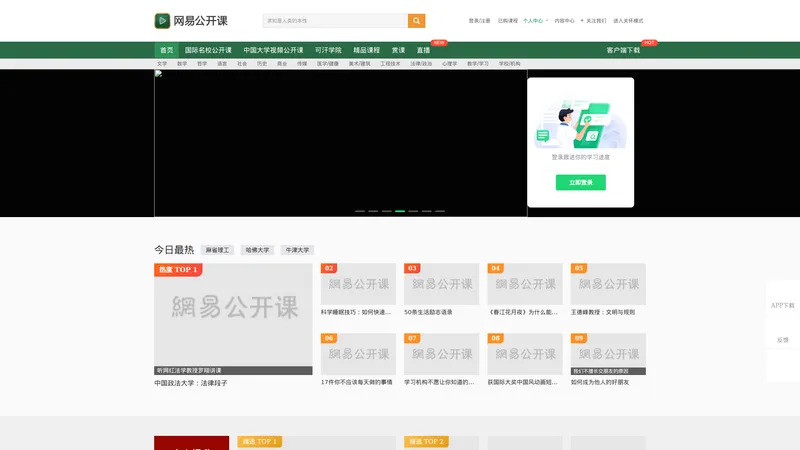Viewport: 800px width, 450px height.
Task: Select the 心理学 category link
Action: pyautogui.click(x=449, y=63)
